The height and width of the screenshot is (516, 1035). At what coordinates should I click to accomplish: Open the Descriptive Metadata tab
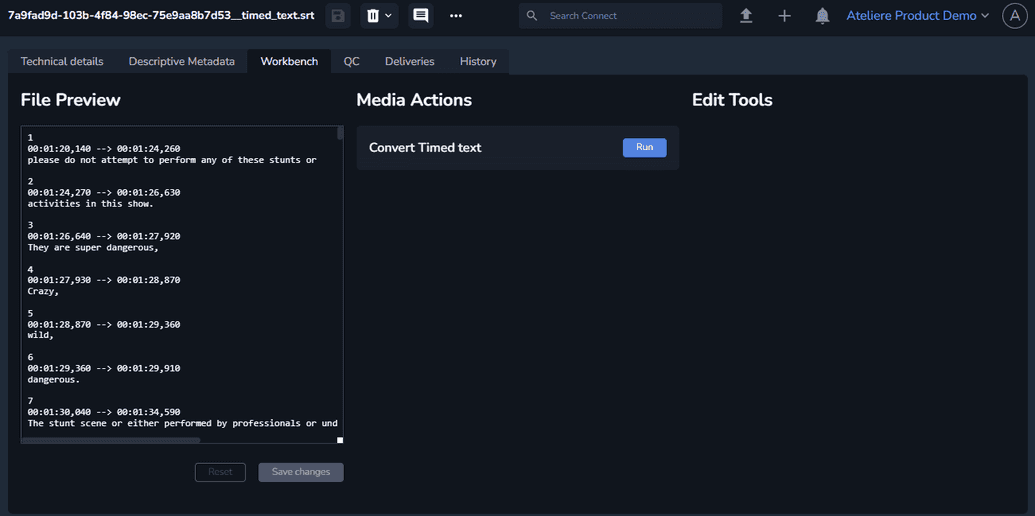coord(182,61)
